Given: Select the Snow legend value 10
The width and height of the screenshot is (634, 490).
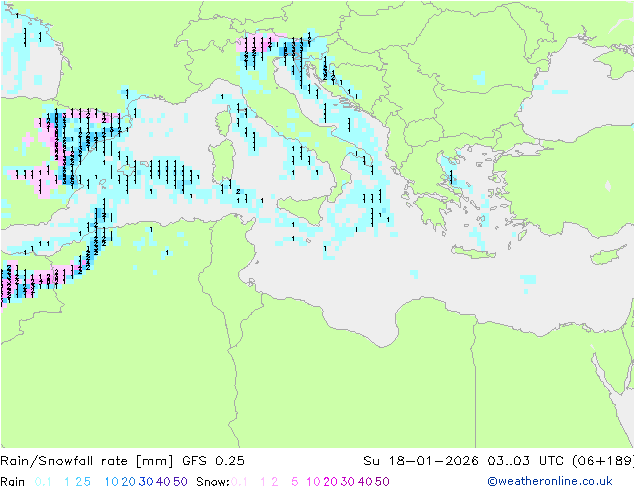Looking at the screenshot, I should [x=313, y=482].
